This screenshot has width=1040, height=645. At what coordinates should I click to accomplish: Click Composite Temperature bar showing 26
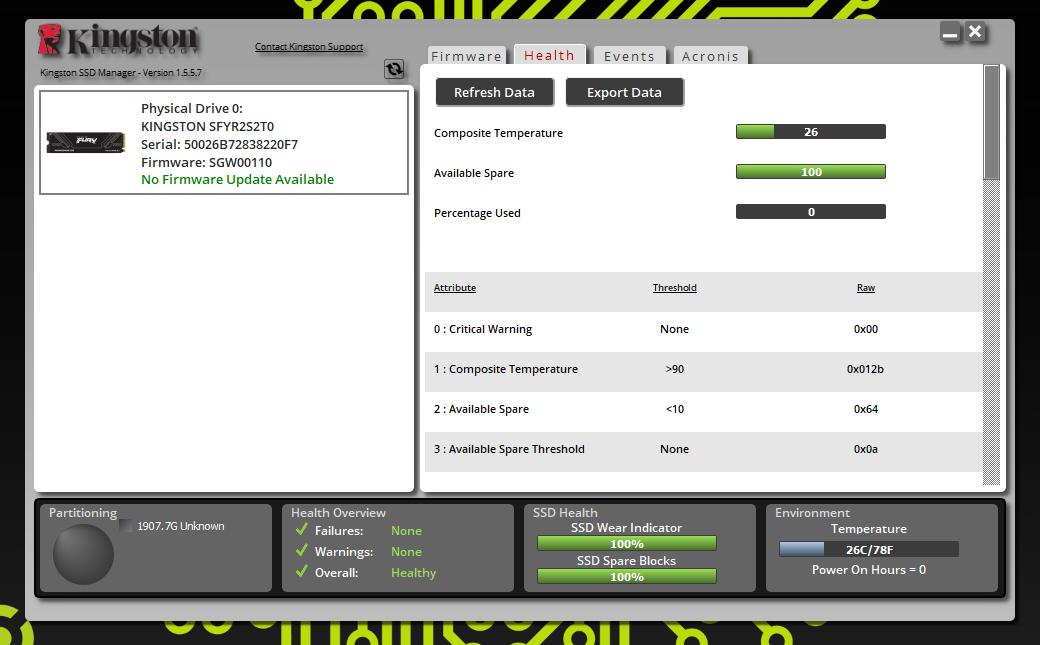[811, 131]
